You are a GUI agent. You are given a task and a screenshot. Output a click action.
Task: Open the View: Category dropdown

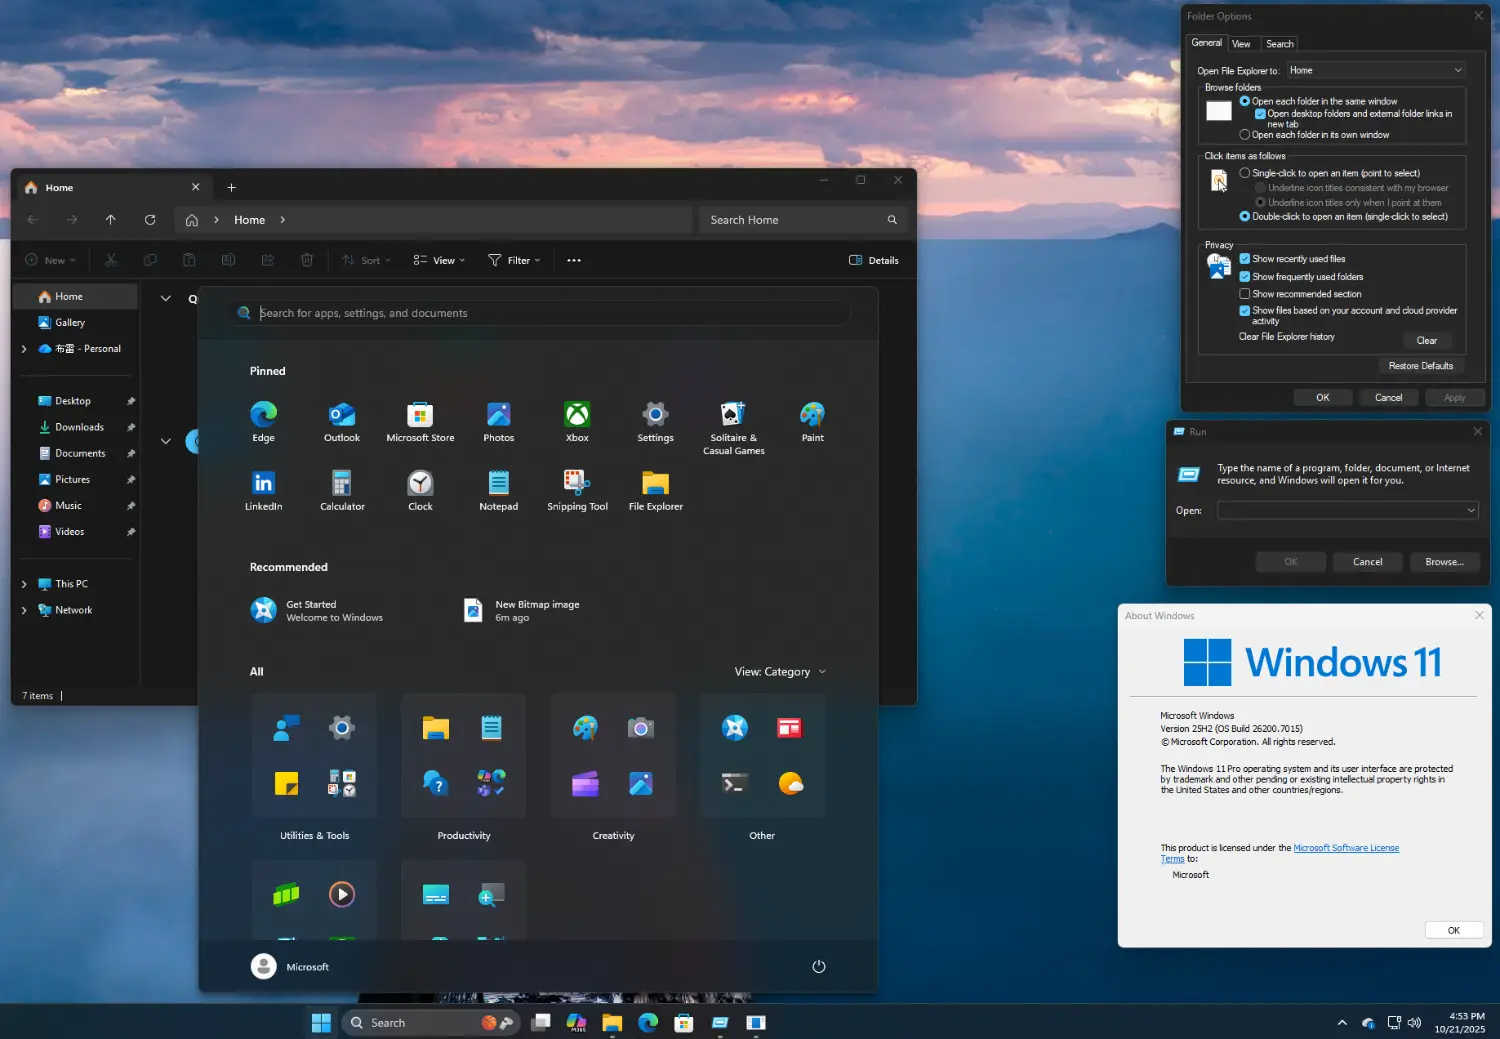[780, 672]
